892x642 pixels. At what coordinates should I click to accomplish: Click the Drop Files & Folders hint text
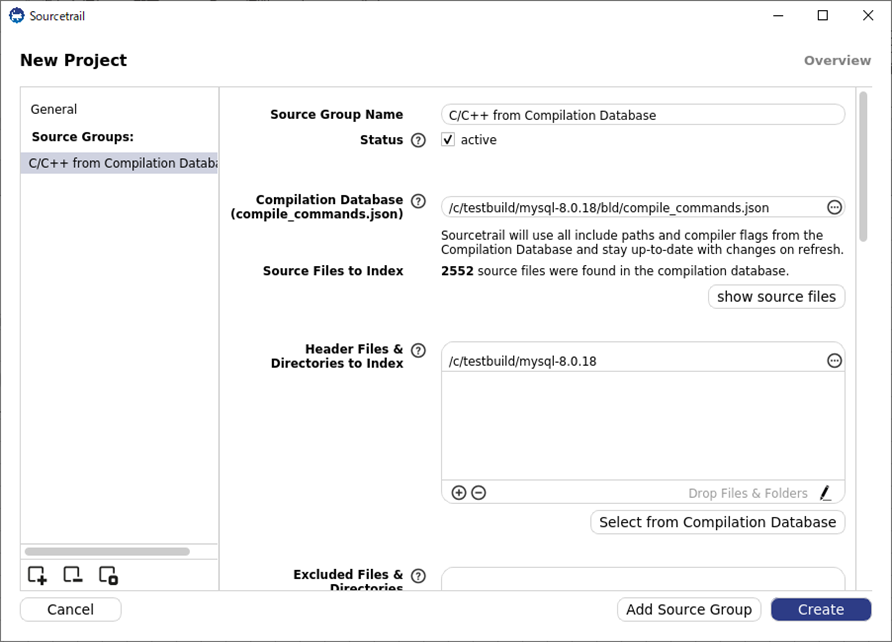[x=748, y=493]
